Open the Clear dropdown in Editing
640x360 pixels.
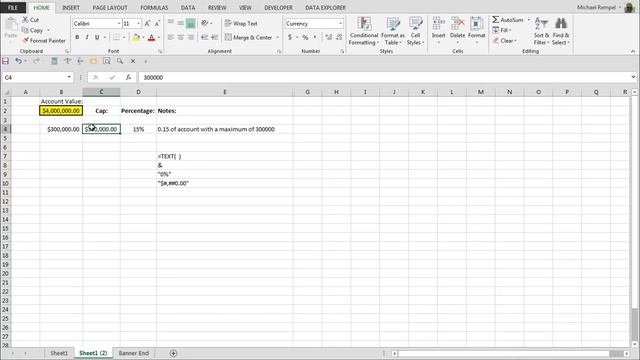pos(504,41)
